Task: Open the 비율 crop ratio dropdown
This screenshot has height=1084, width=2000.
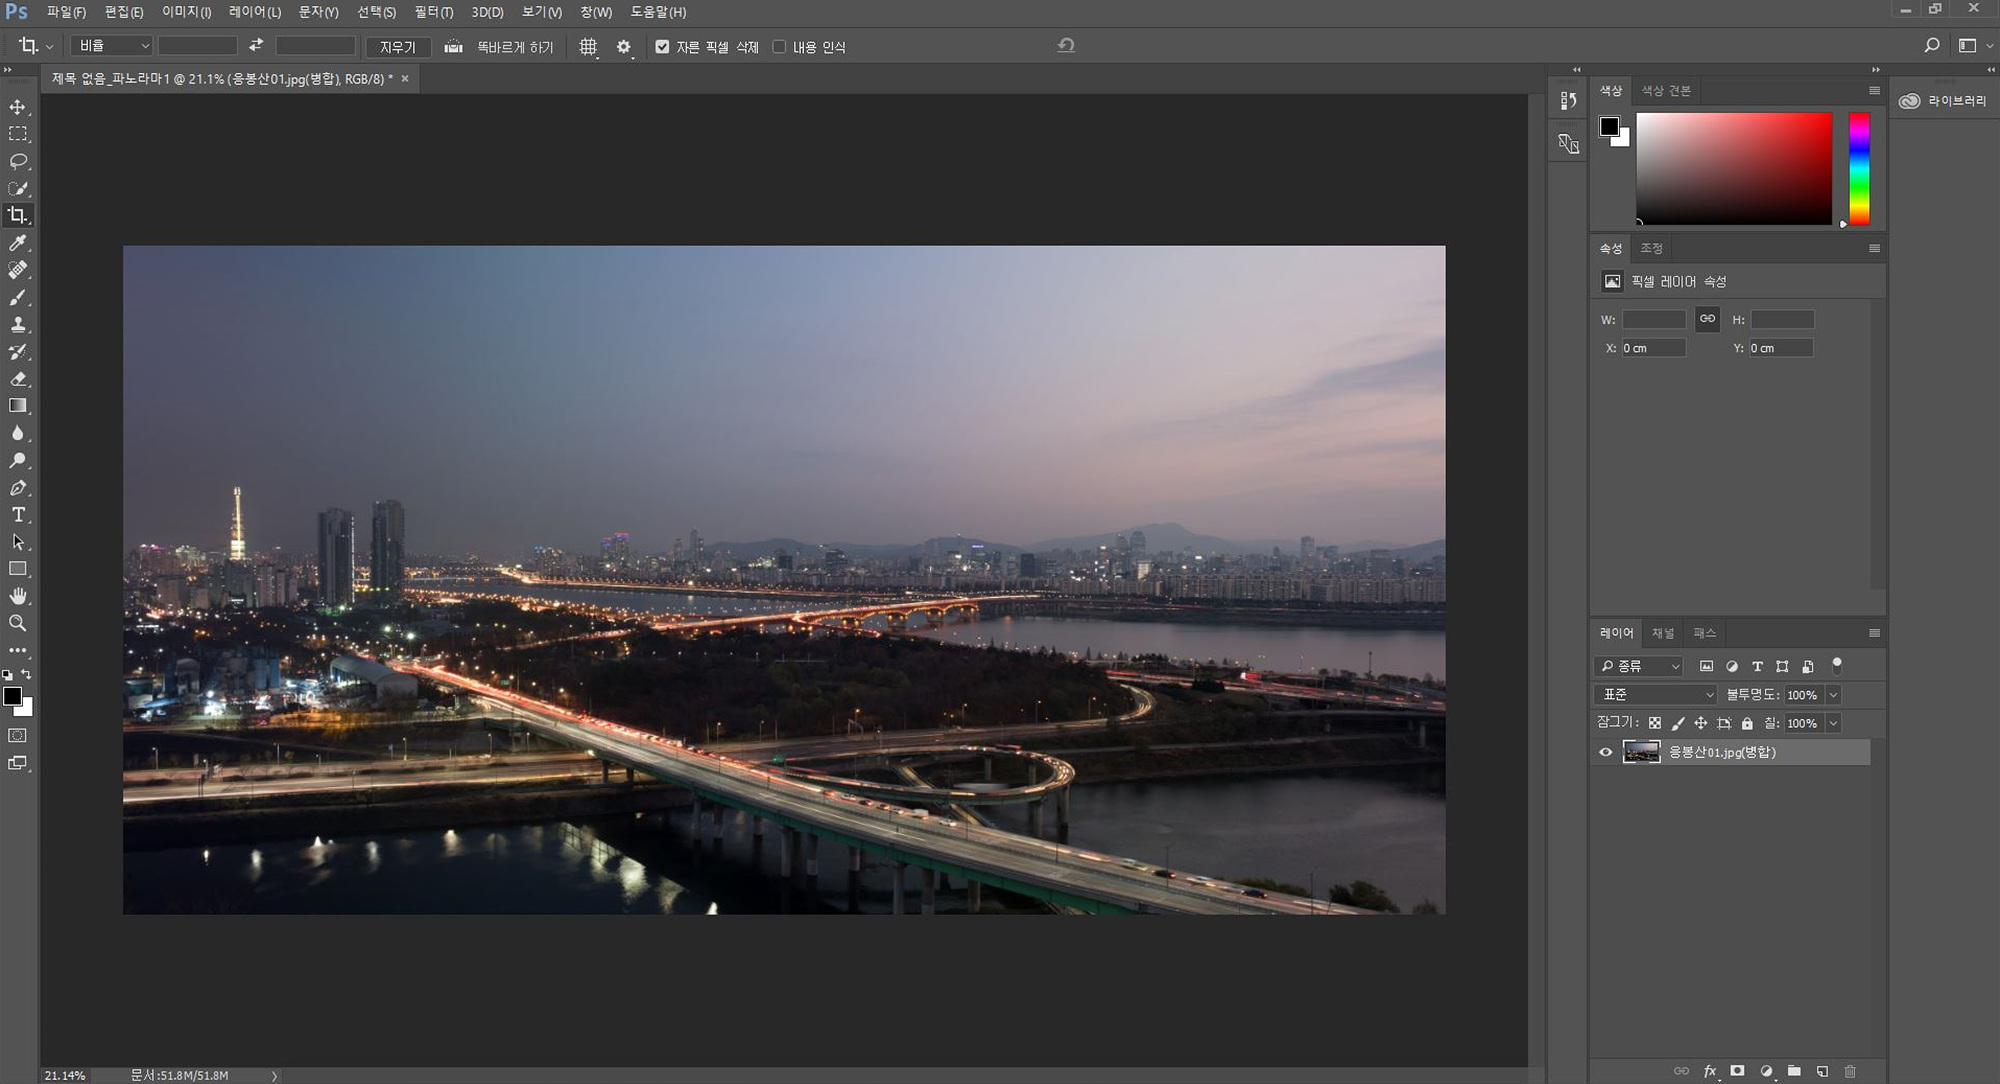Action: pos(114,46)
